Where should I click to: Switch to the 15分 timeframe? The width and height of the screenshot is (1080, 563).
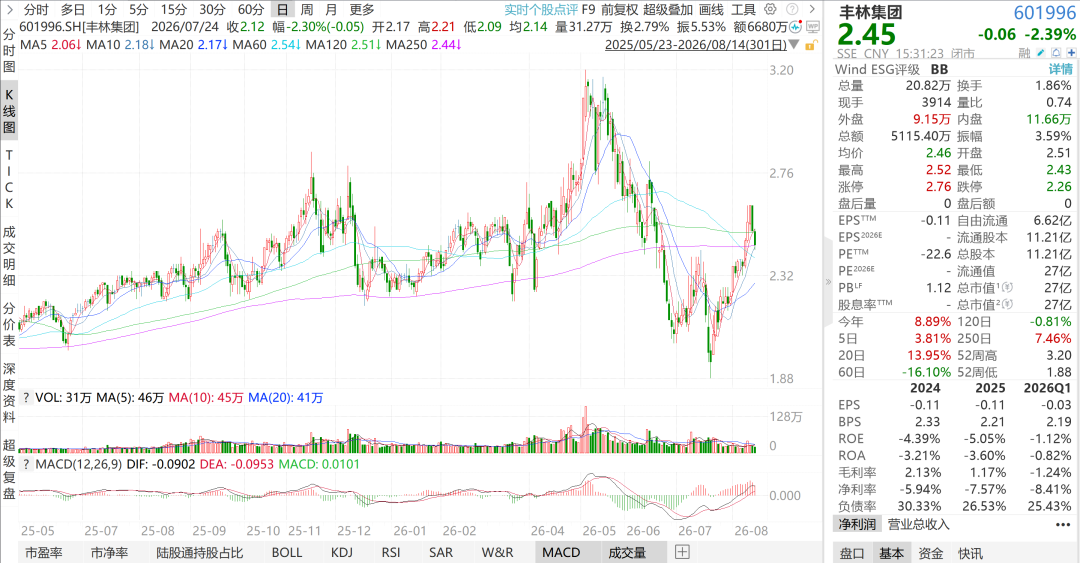(174, 10)
